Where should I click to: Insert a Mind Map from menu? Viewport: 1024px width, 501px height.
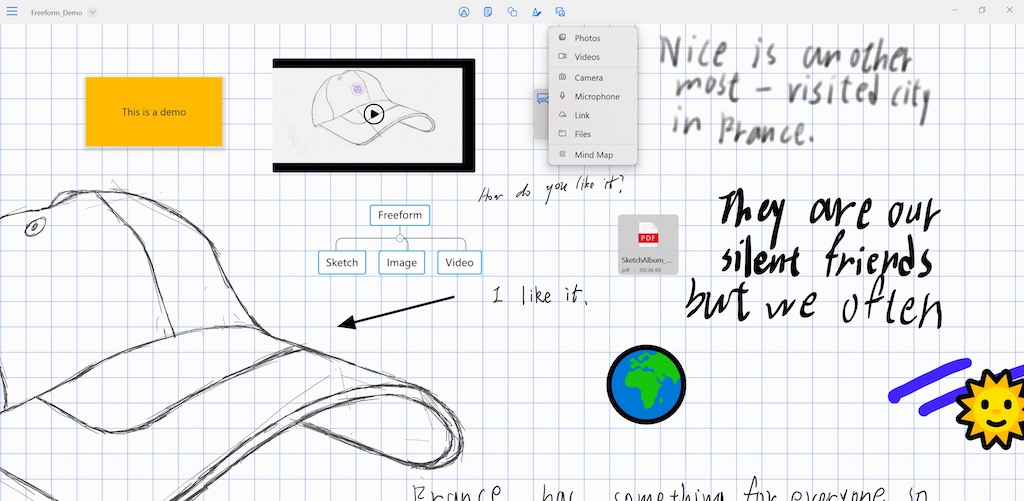[x=593, y=155]
